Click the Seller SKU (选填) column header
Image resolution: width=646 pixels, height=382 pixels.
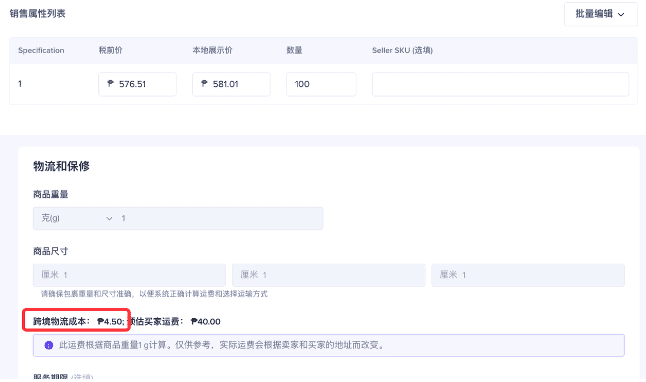click(402, 50)
